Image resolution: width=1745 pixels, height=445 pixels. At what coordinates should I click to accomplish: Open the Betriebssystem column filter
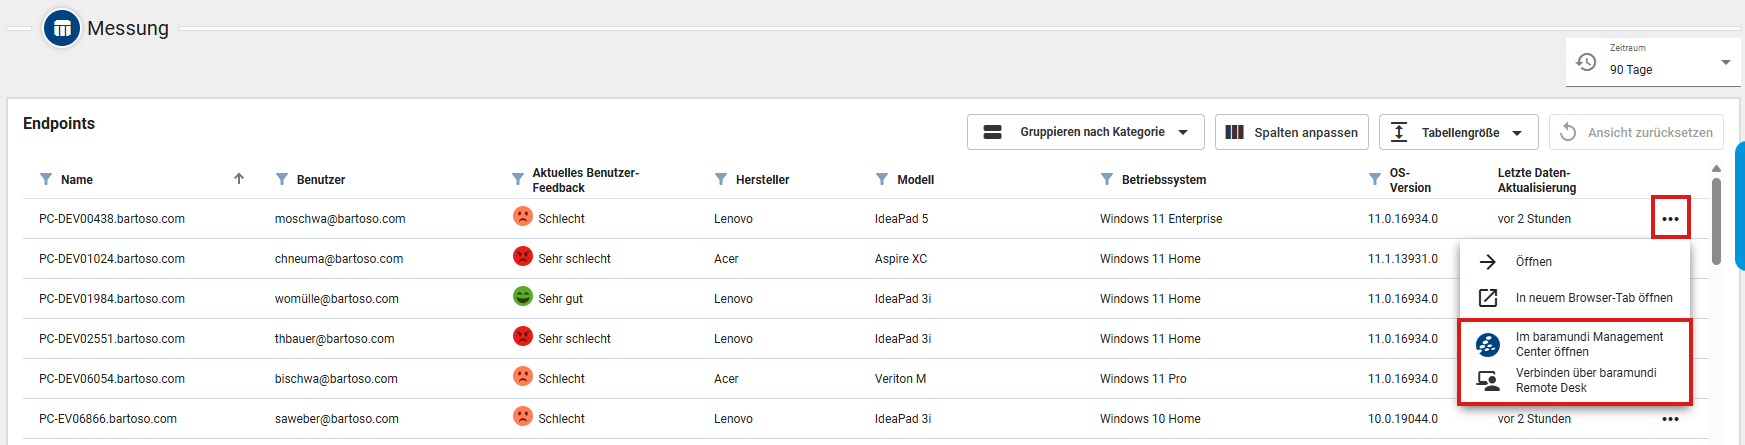click(1107, 180)
